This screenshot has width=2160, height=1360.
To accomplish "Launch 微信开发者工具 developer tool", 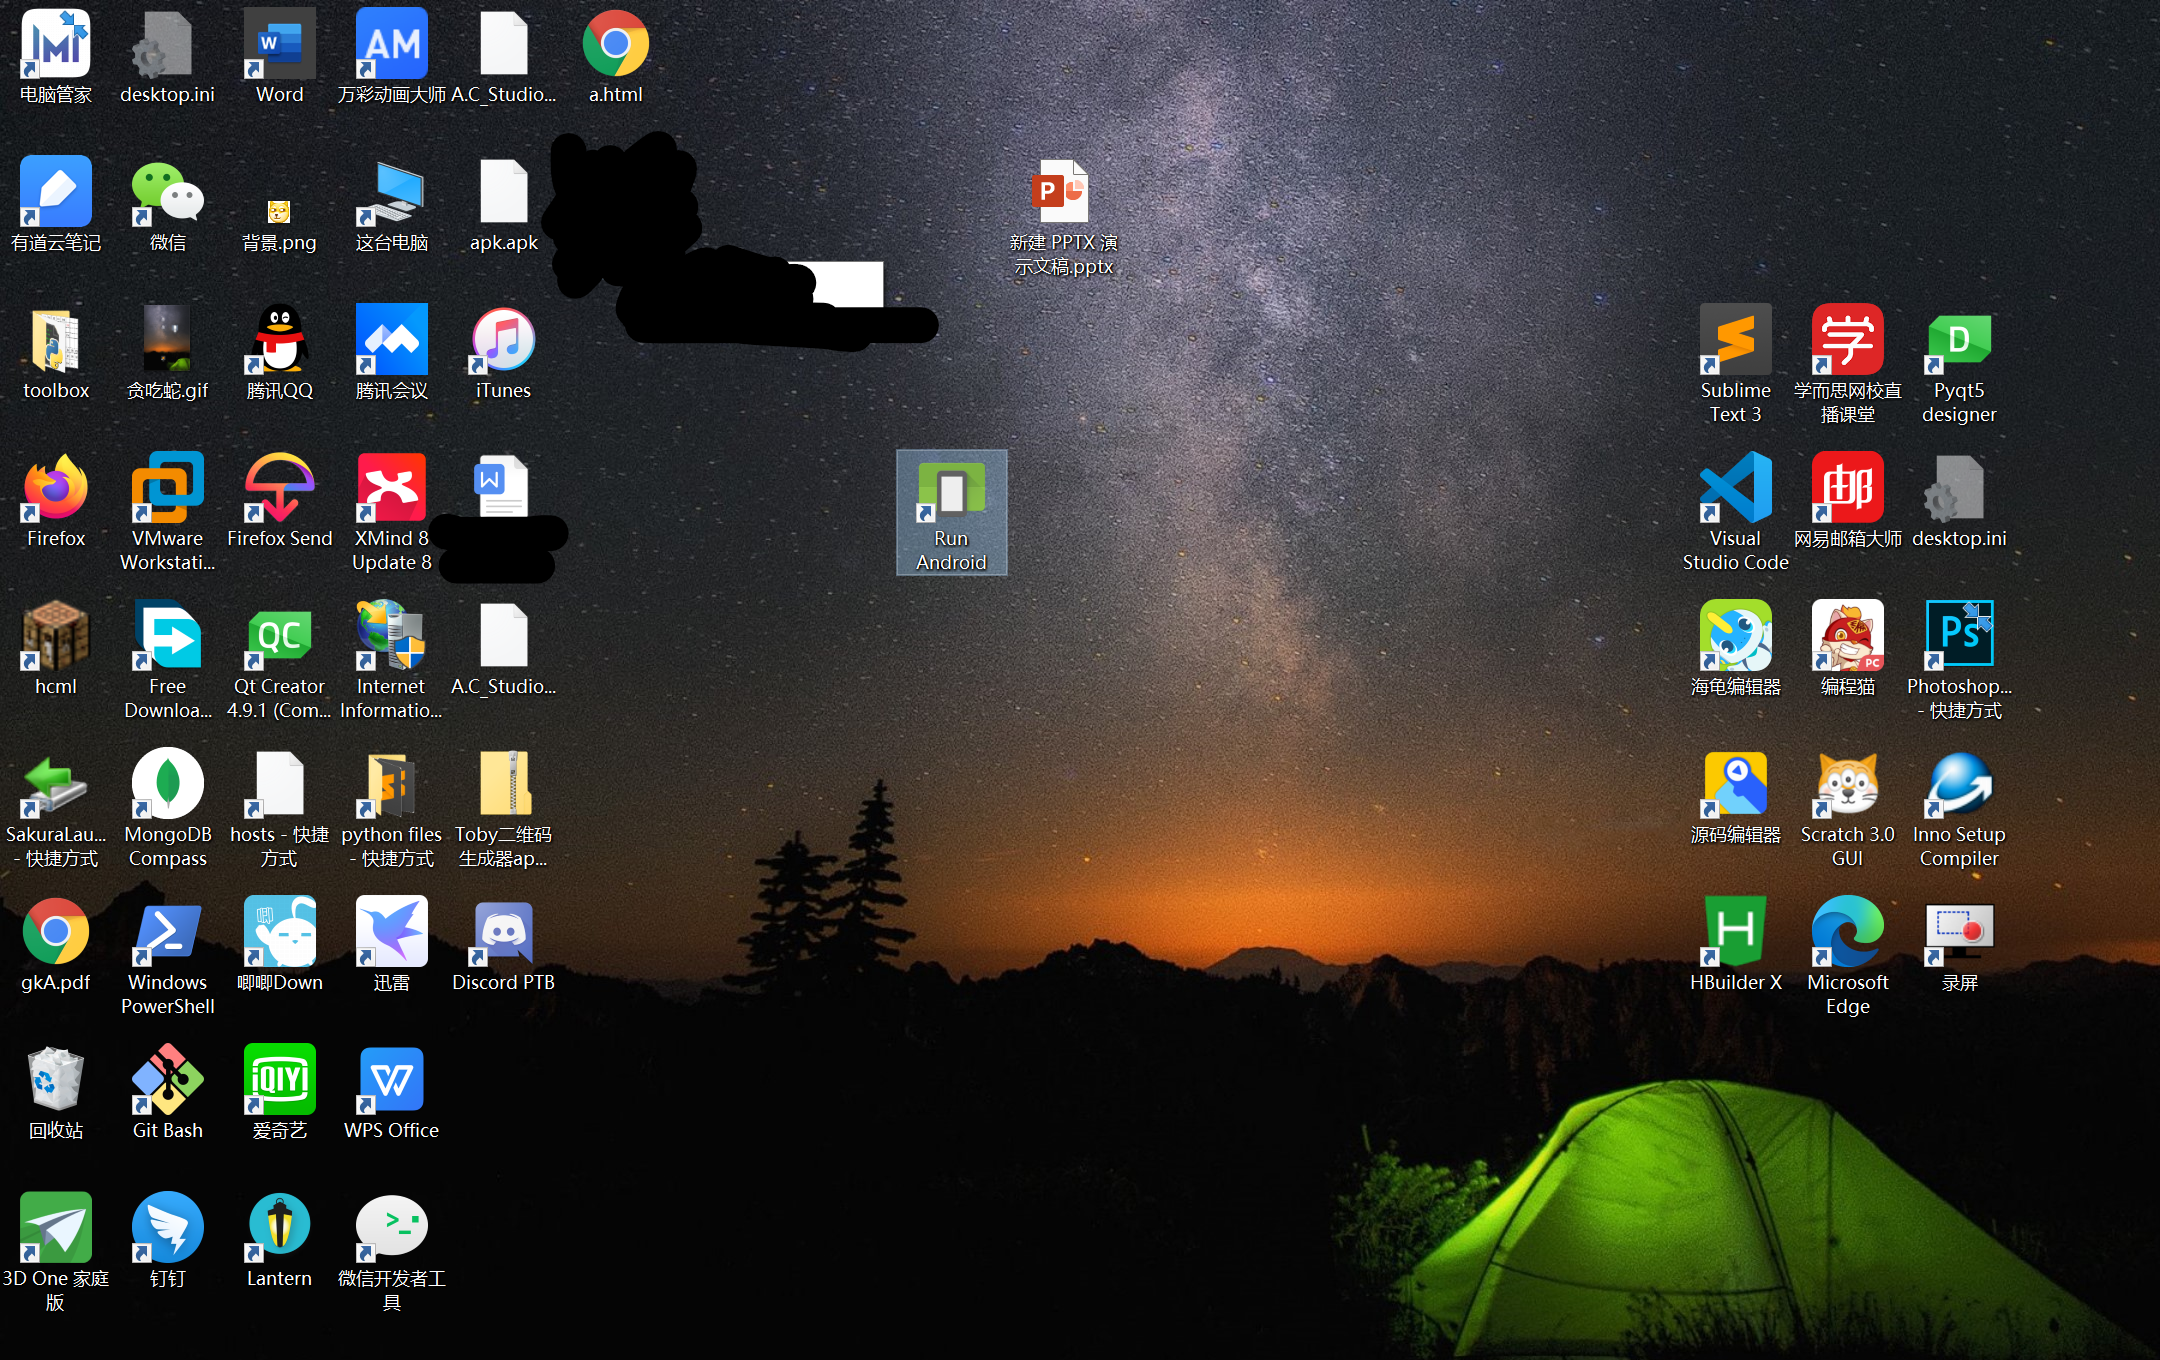I will pyautogui.click(x=392, y=1253).
